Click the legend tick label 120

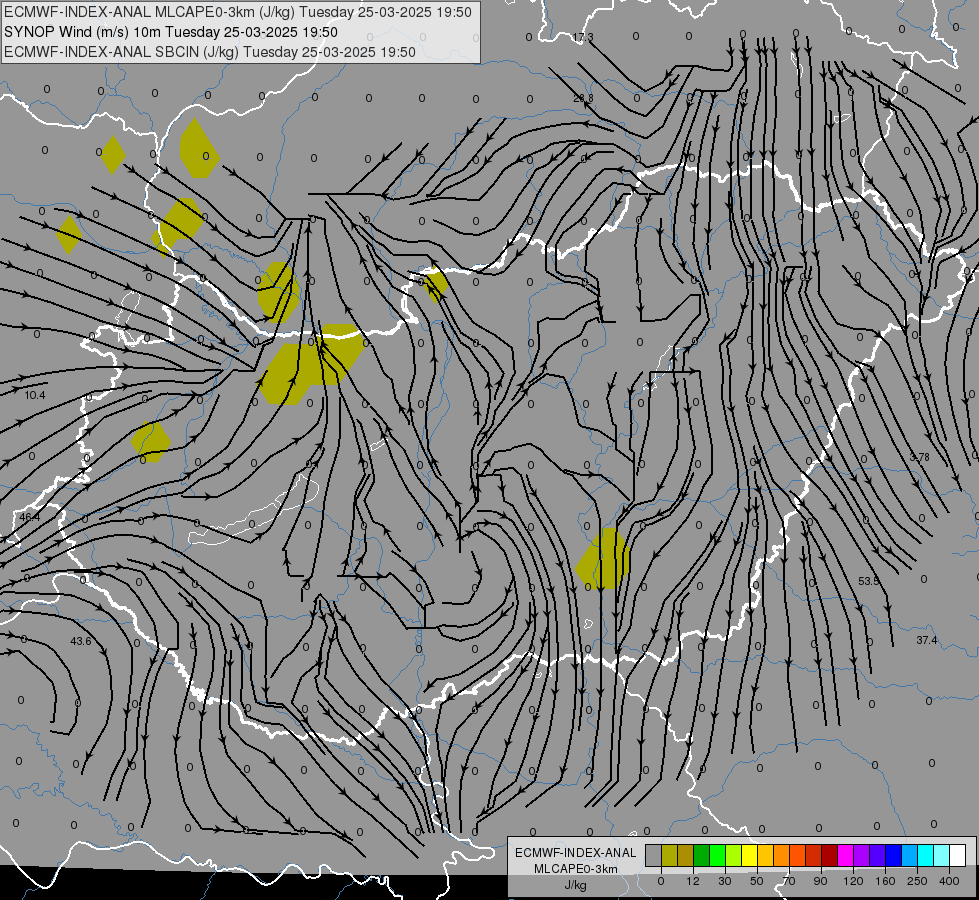pos(853,881)
